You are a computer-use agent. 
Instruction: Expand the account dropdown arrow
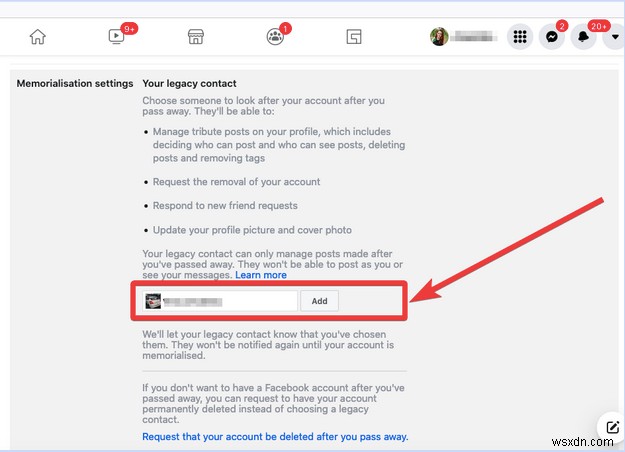point(615,37)
